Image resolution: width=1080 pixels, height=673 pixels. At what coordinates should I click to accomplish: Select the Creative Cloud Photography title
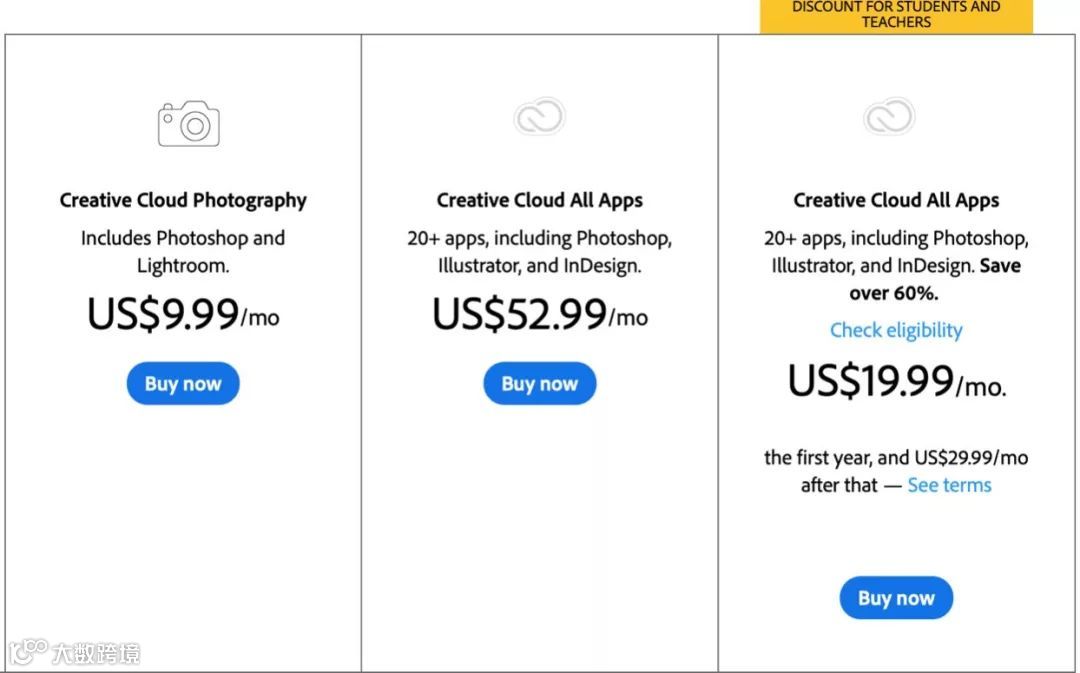(183, 200)
